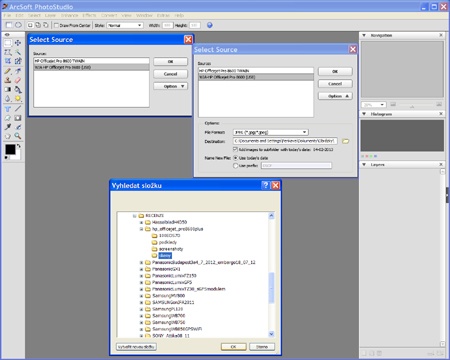This screenshot has height=360, width=450.
Task: Open the Style dropdown set to Normal
Action: click(x=125, y=25)
